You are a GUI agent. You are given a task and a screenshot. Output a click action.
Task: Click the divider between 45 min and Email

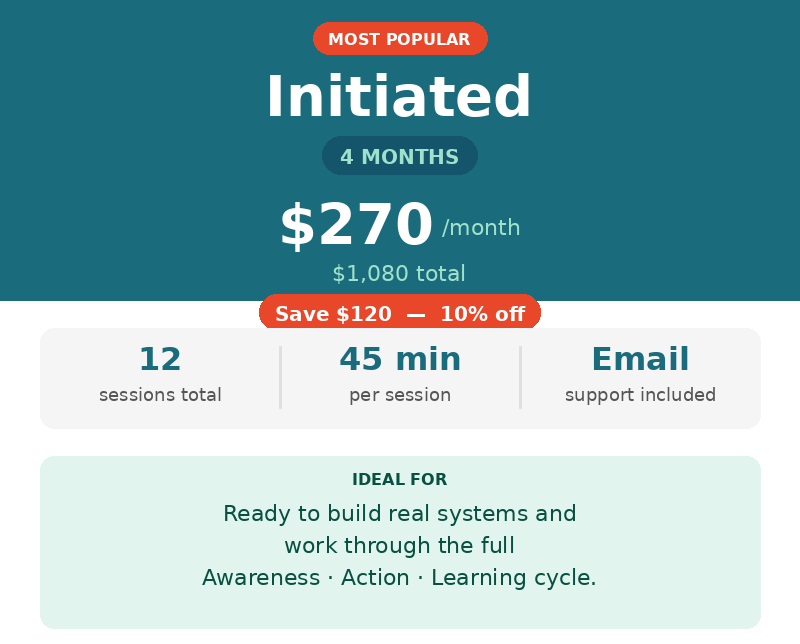tap(520, 377)
